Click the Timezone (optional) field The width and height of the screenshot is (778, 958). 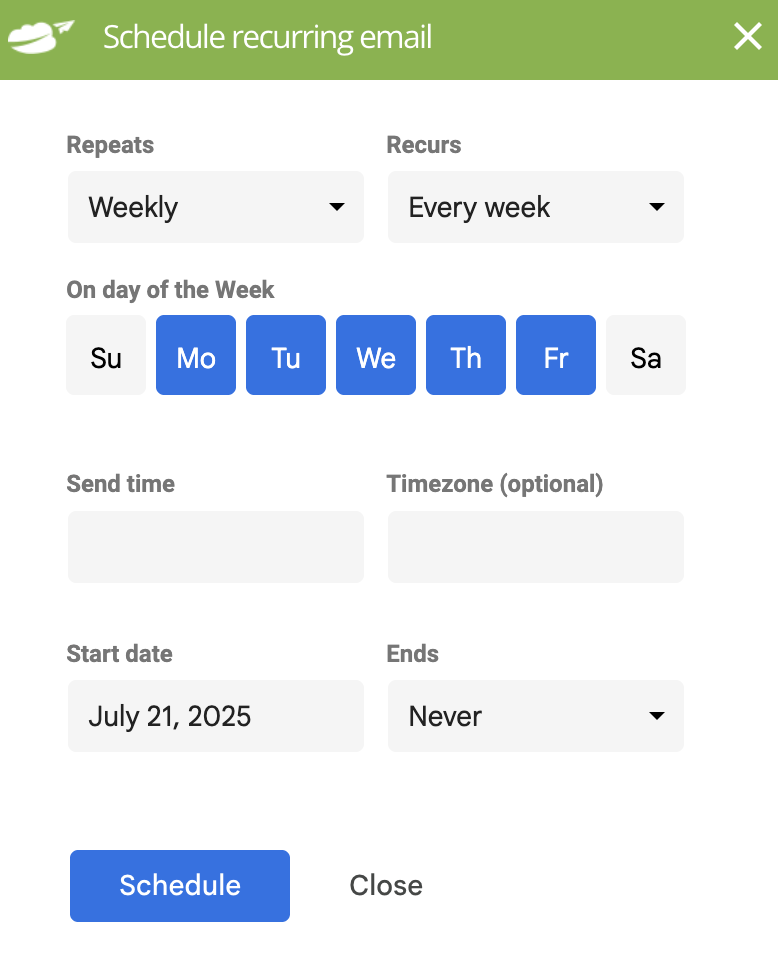pos(535,547)
